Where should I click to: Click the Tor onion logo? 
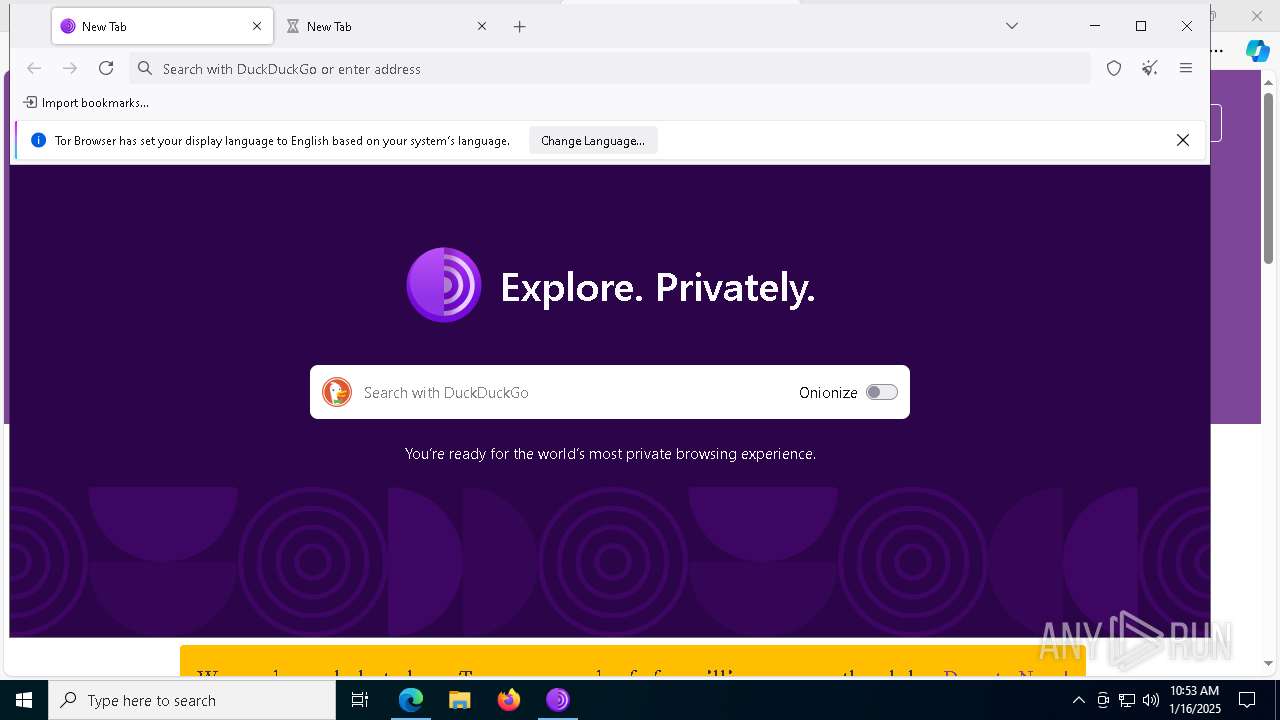[444, 285]
